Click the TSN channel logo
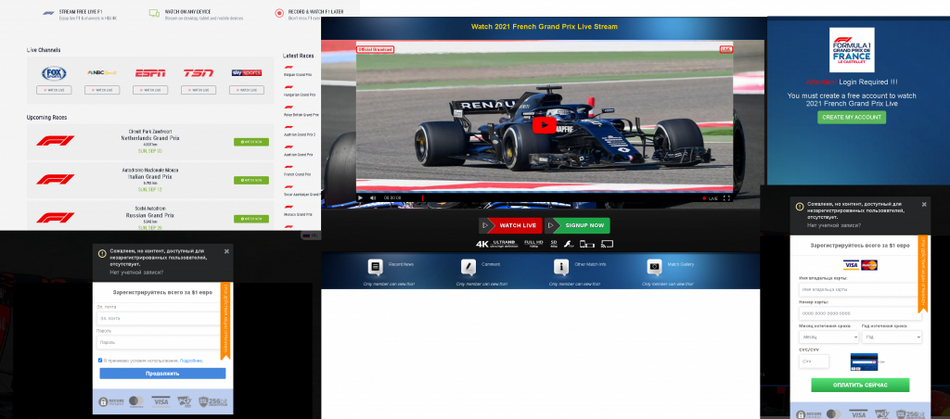950x419 pixels. coord(198,73)
